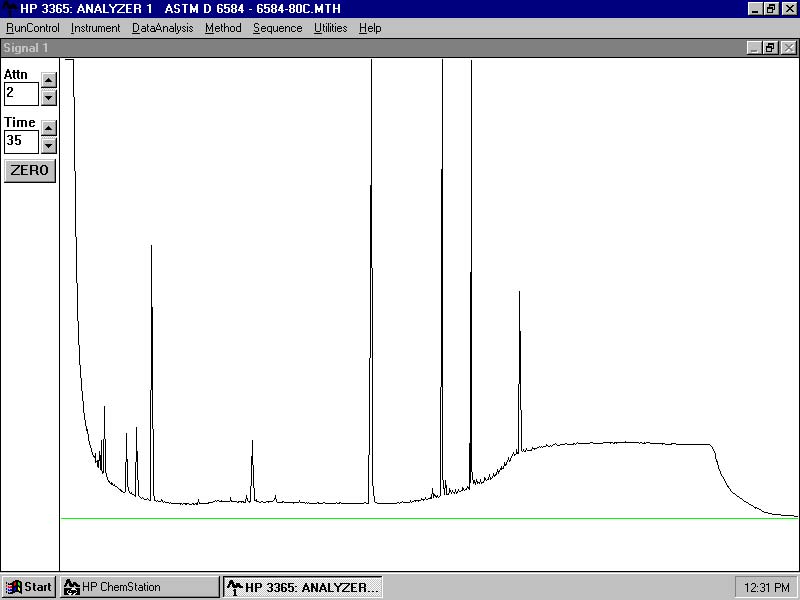
Task: Click the application icon in title bar
Action: click(9, 9)
